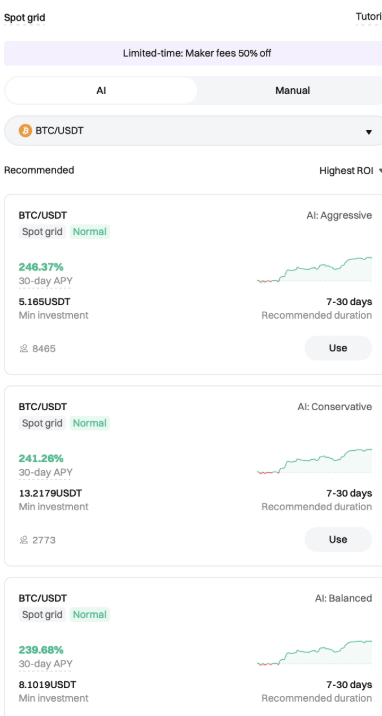Click the Normal tag on Balanced card
This screenshot has width=382, height=716.
90,615
